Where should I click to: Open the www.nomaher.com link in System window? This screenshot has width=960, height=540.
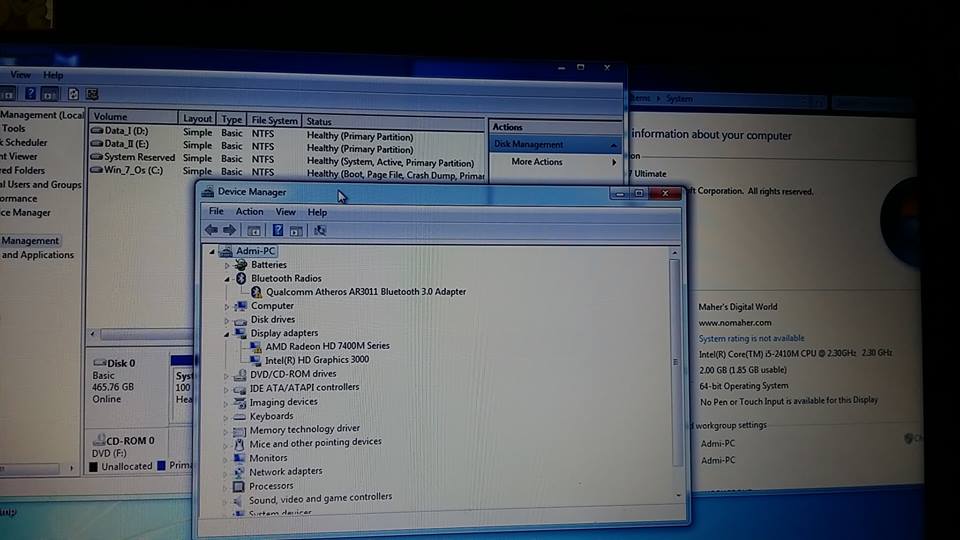[x=735, y=323]
